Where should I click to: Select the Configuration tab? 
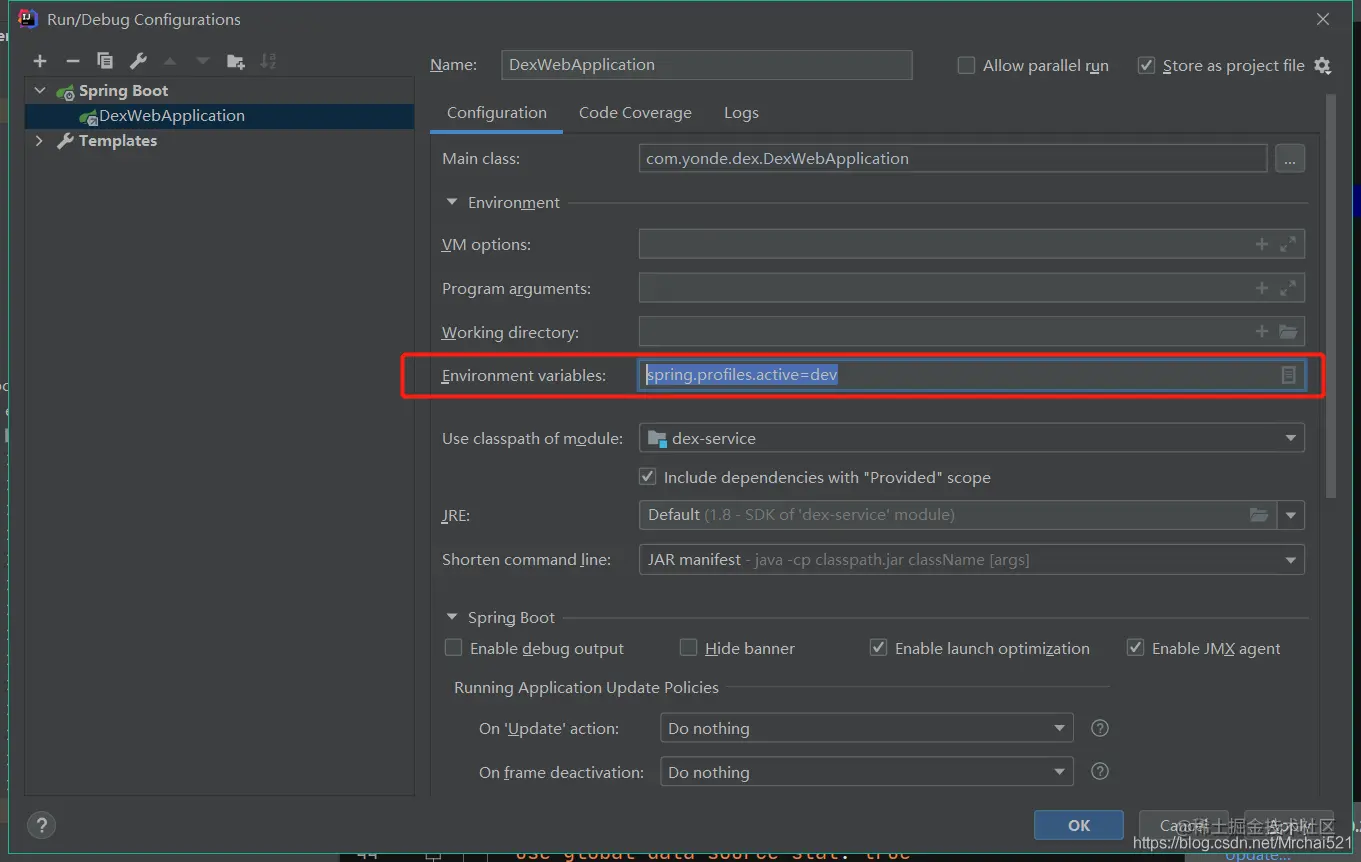tap(497, 113)
